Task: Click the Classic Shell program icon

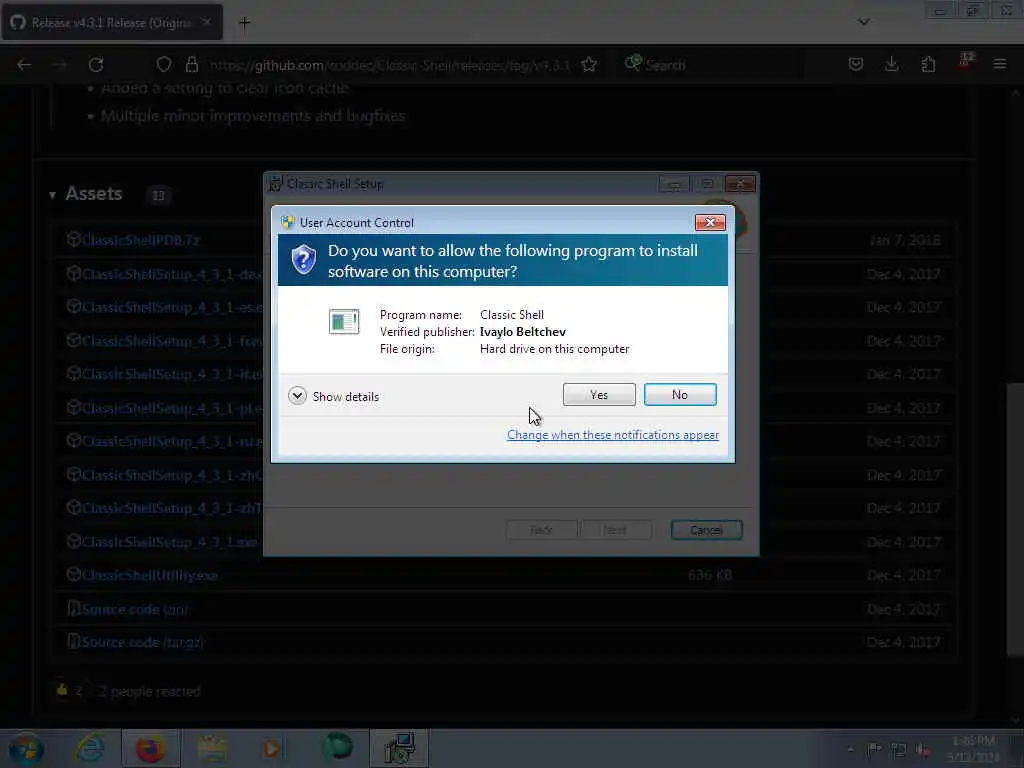Action: pyautogui.click(x=344, y=321)
